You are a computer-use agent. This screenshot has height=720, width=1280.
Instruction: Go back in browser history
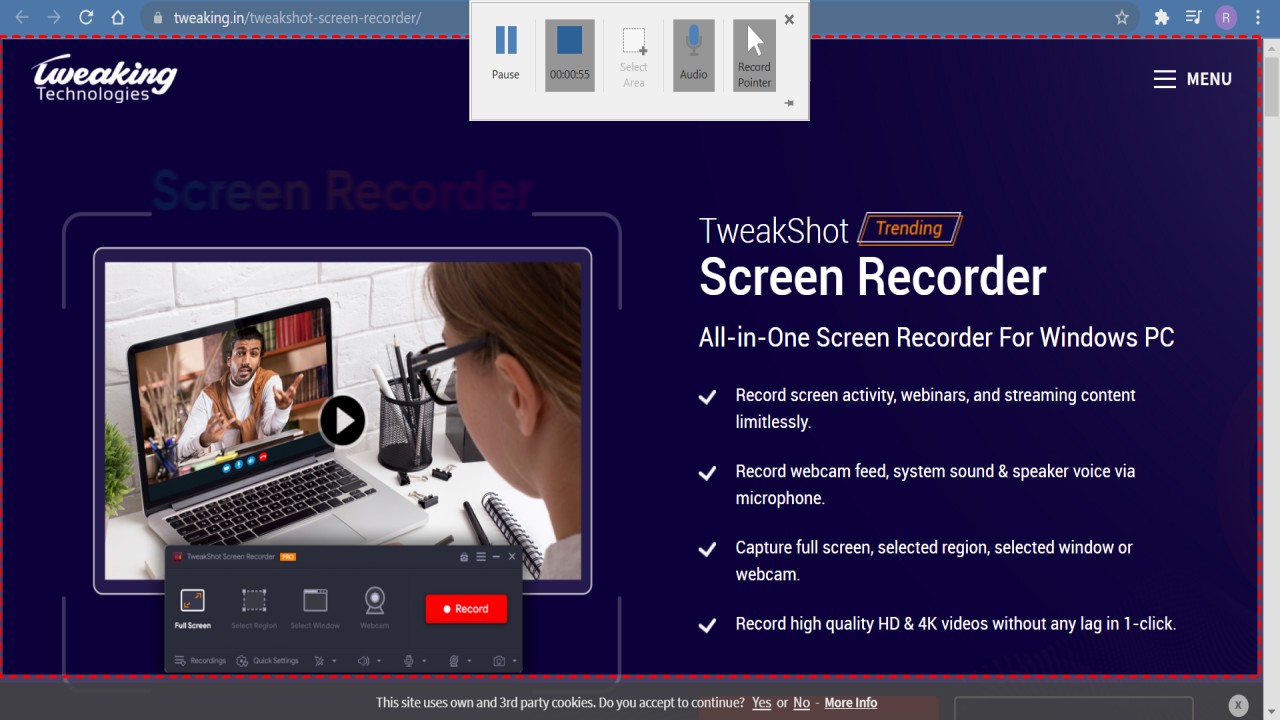coord(22,18)
